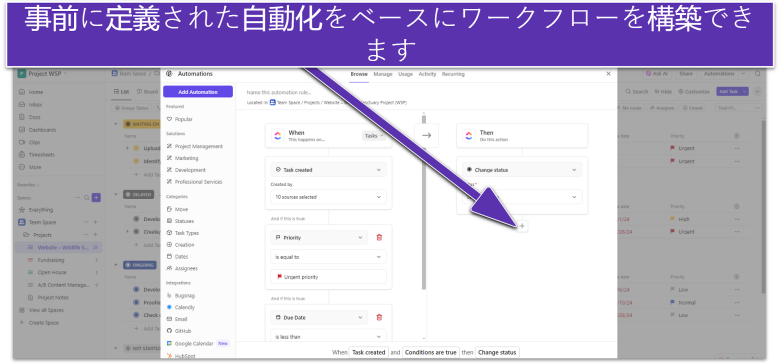Click the Task created summary chip
This screenshot has width=780, height=363.
pyautogui.click(x=369, y=352)
